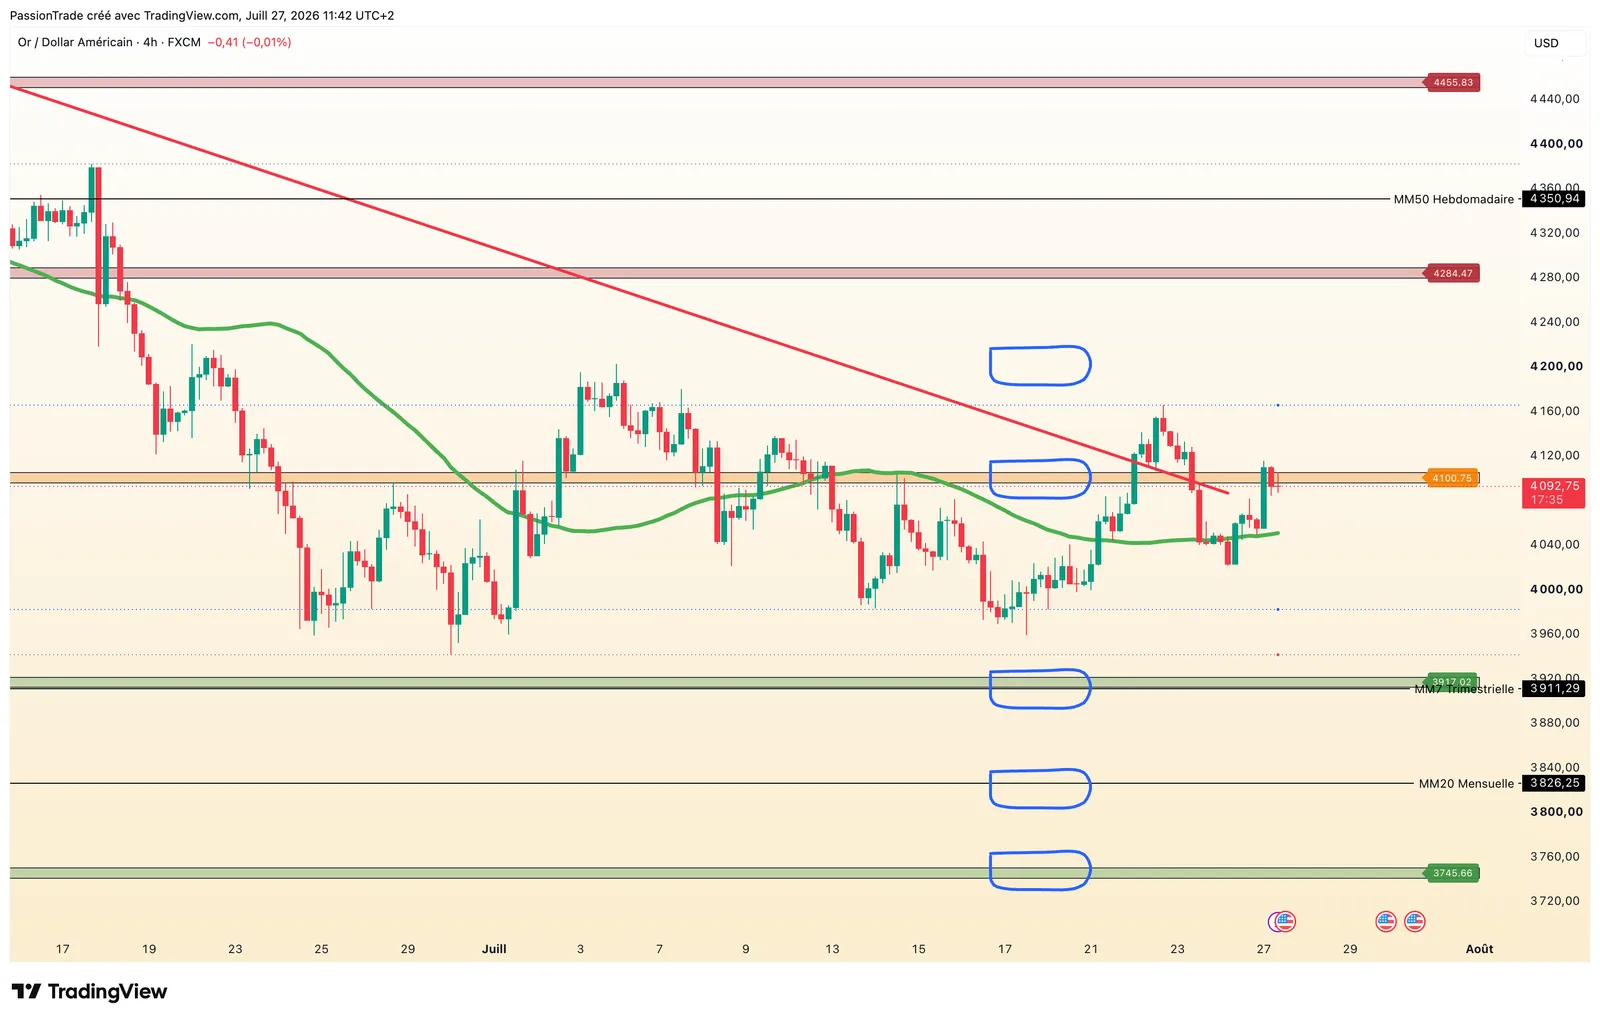Select the green 3745.66 support price tag
The image size is (1600, 1021).
[1452, 873]
